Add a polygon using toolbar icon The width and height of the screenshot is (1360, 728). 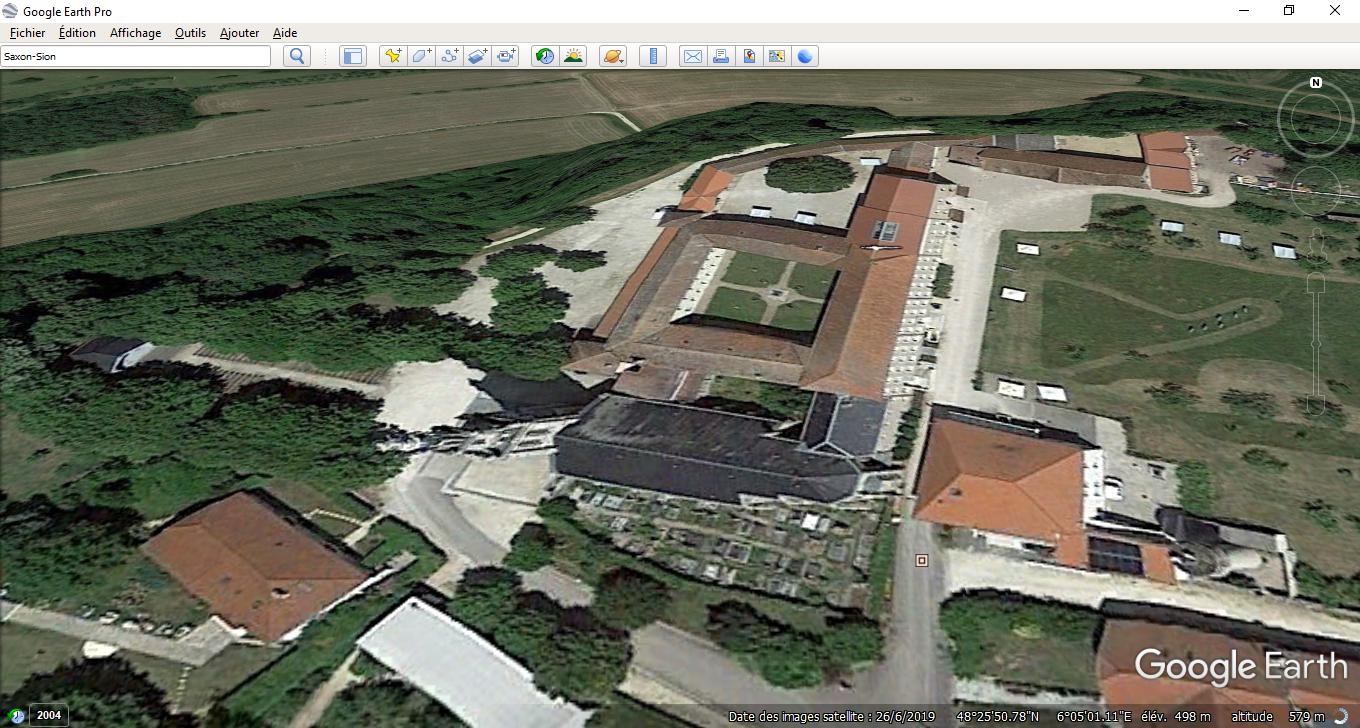(x=421, y=56)
